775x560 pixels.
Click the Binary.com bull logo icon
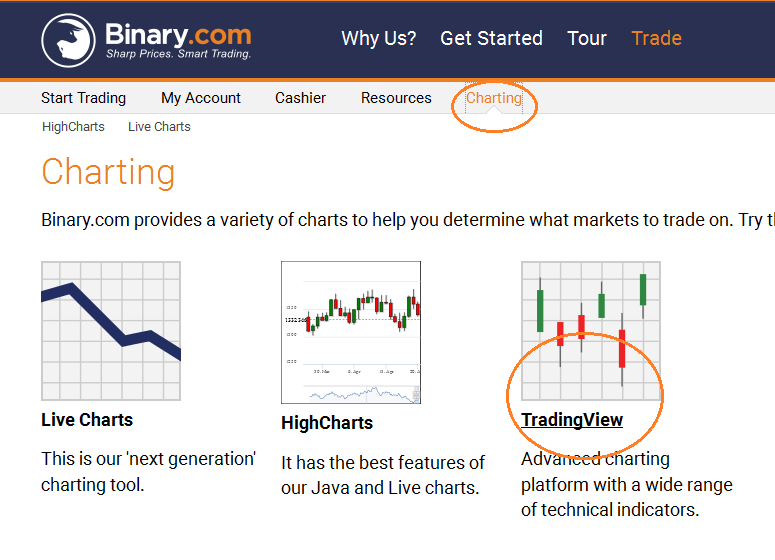(68, 40)
